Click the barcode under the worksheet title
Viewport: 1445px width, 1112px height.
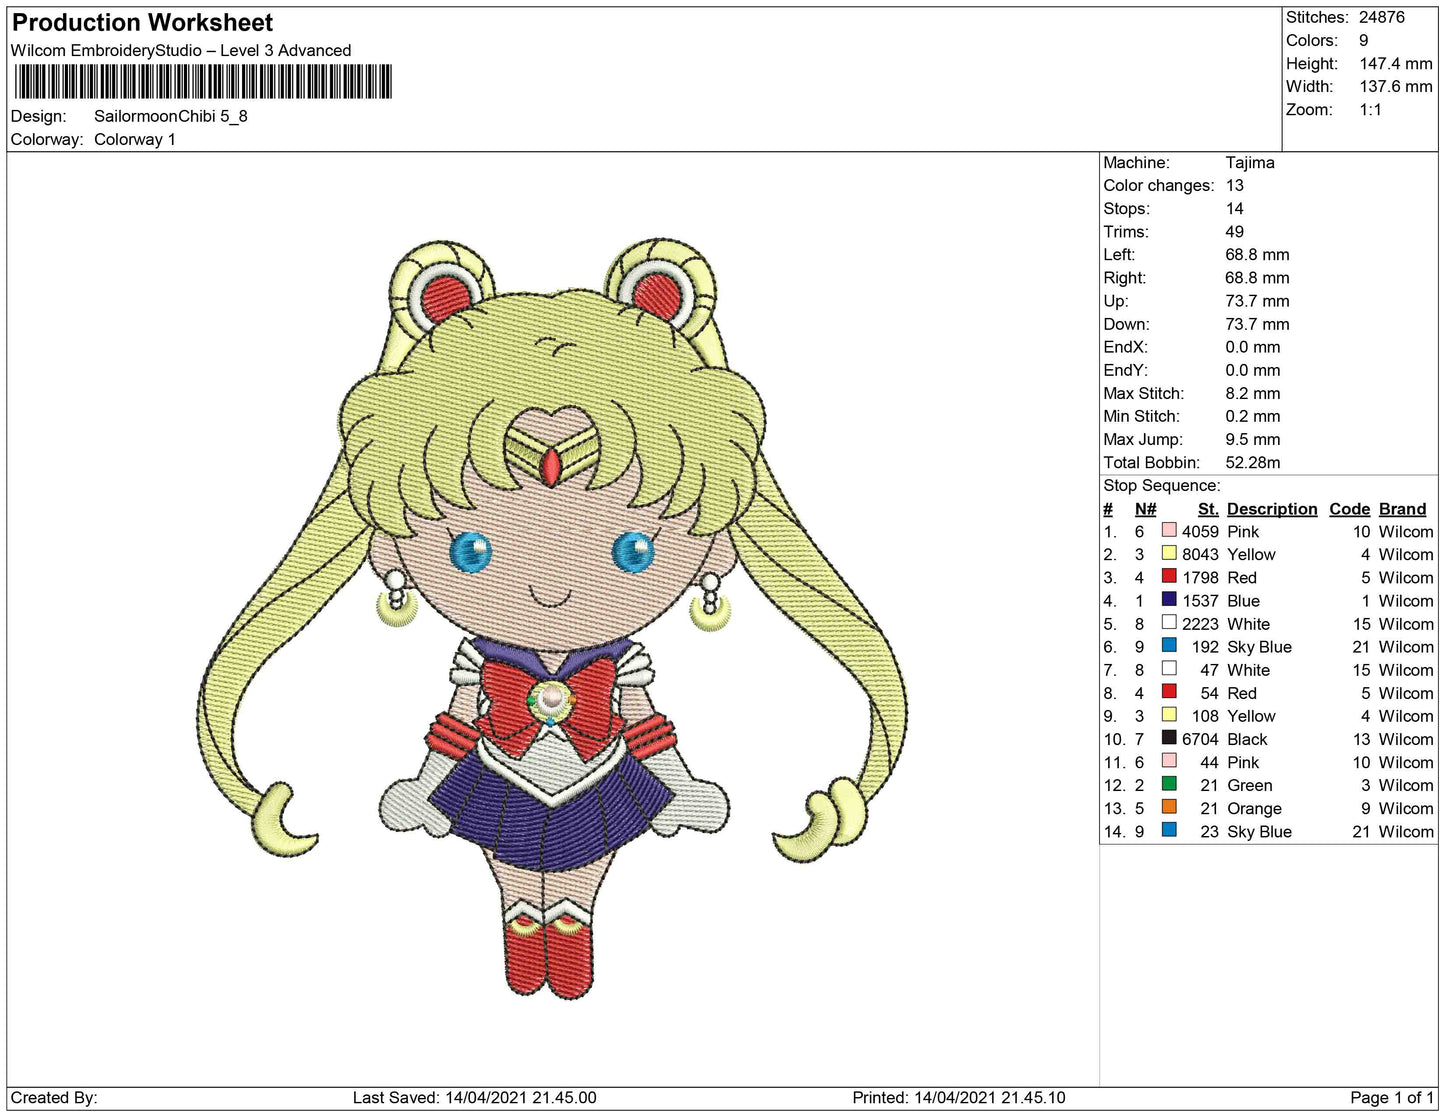coord(201,81)
